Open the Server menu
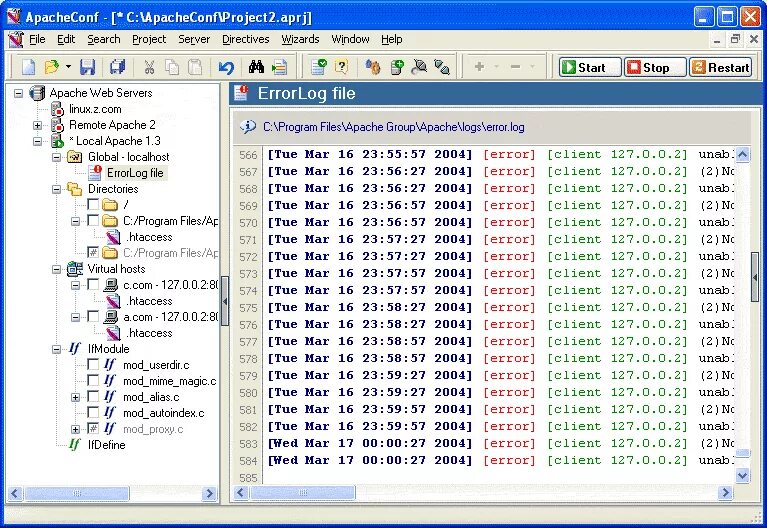Viewport: 767px width, 528px height. [x=194, y=39]
